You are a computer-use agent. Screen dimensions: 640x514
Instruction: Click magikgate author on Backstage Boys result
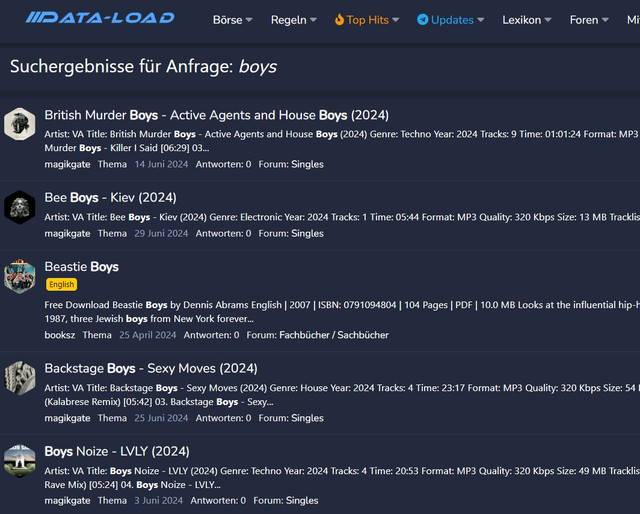coord(67,418)
